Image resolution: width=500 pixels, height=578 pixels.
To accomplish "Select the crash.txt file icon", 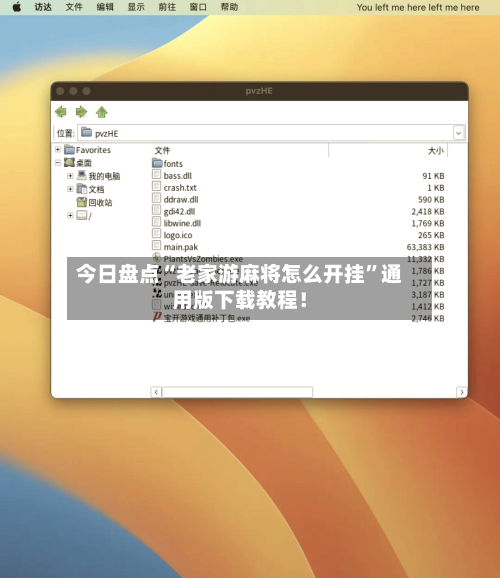I will pyautogui.click(x=156, y=187).
